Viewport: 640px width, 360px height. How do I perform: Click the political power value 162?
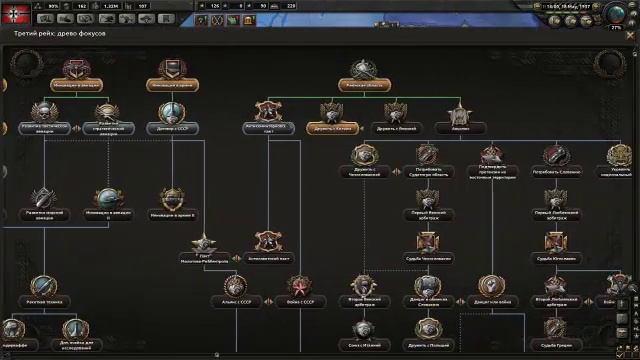(x=82, y=6)
